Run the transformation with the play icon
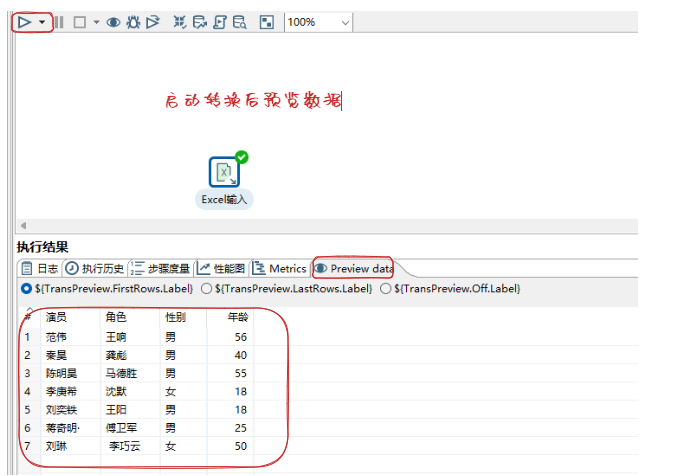The height and width of the screenshot is (476, 677). pos(25,22)
